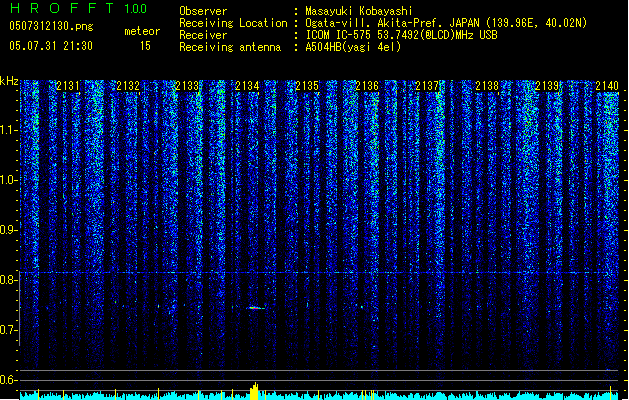This screenshot has width=629, height=400.
Task: Click time marker 2134
Action: pyautogui.click(x=247, y=86)
